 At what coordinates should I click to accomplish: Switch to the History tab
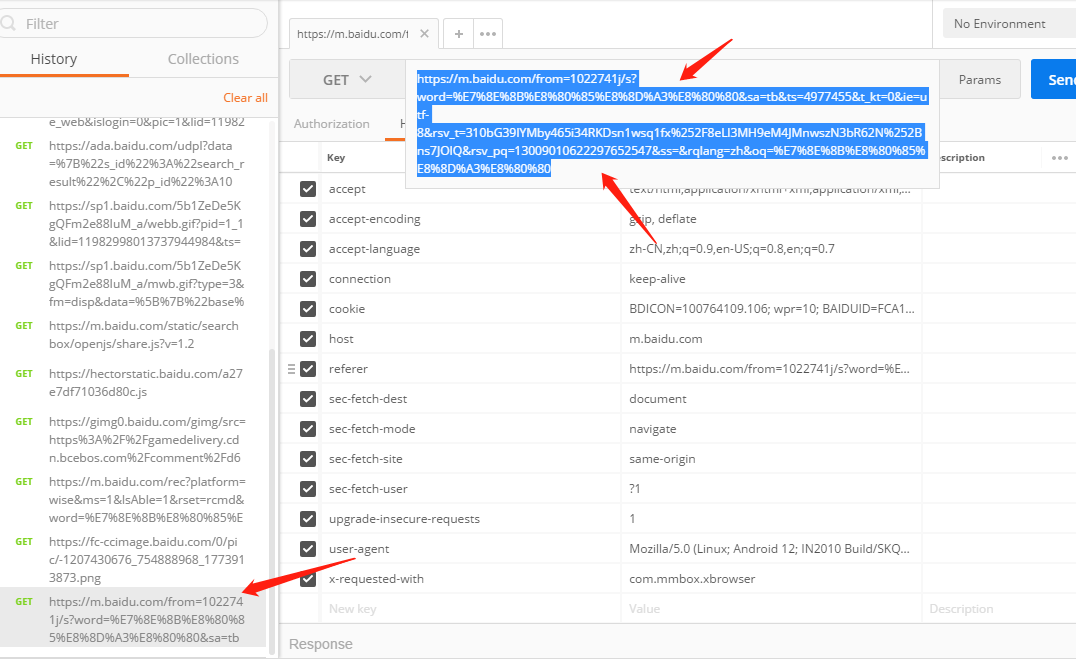[x=54, y=59]
